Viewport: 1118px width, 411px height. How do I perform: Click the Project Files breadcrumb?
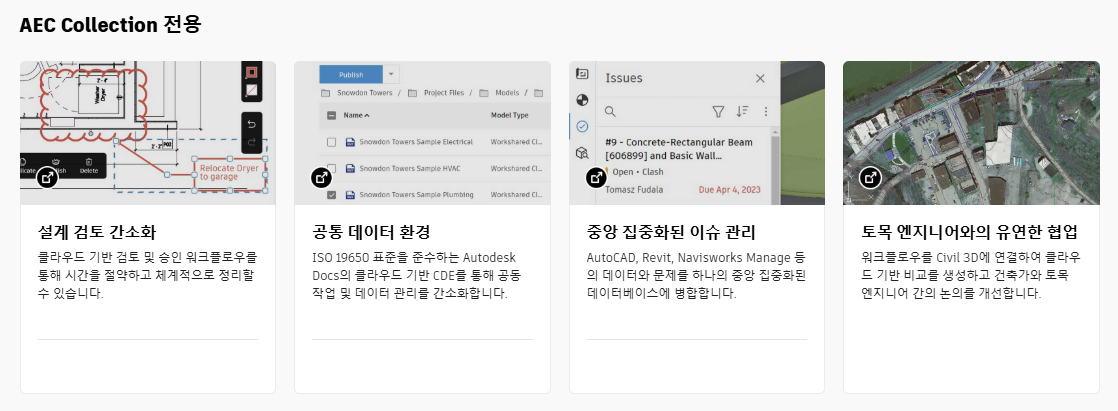click(443, 93)
